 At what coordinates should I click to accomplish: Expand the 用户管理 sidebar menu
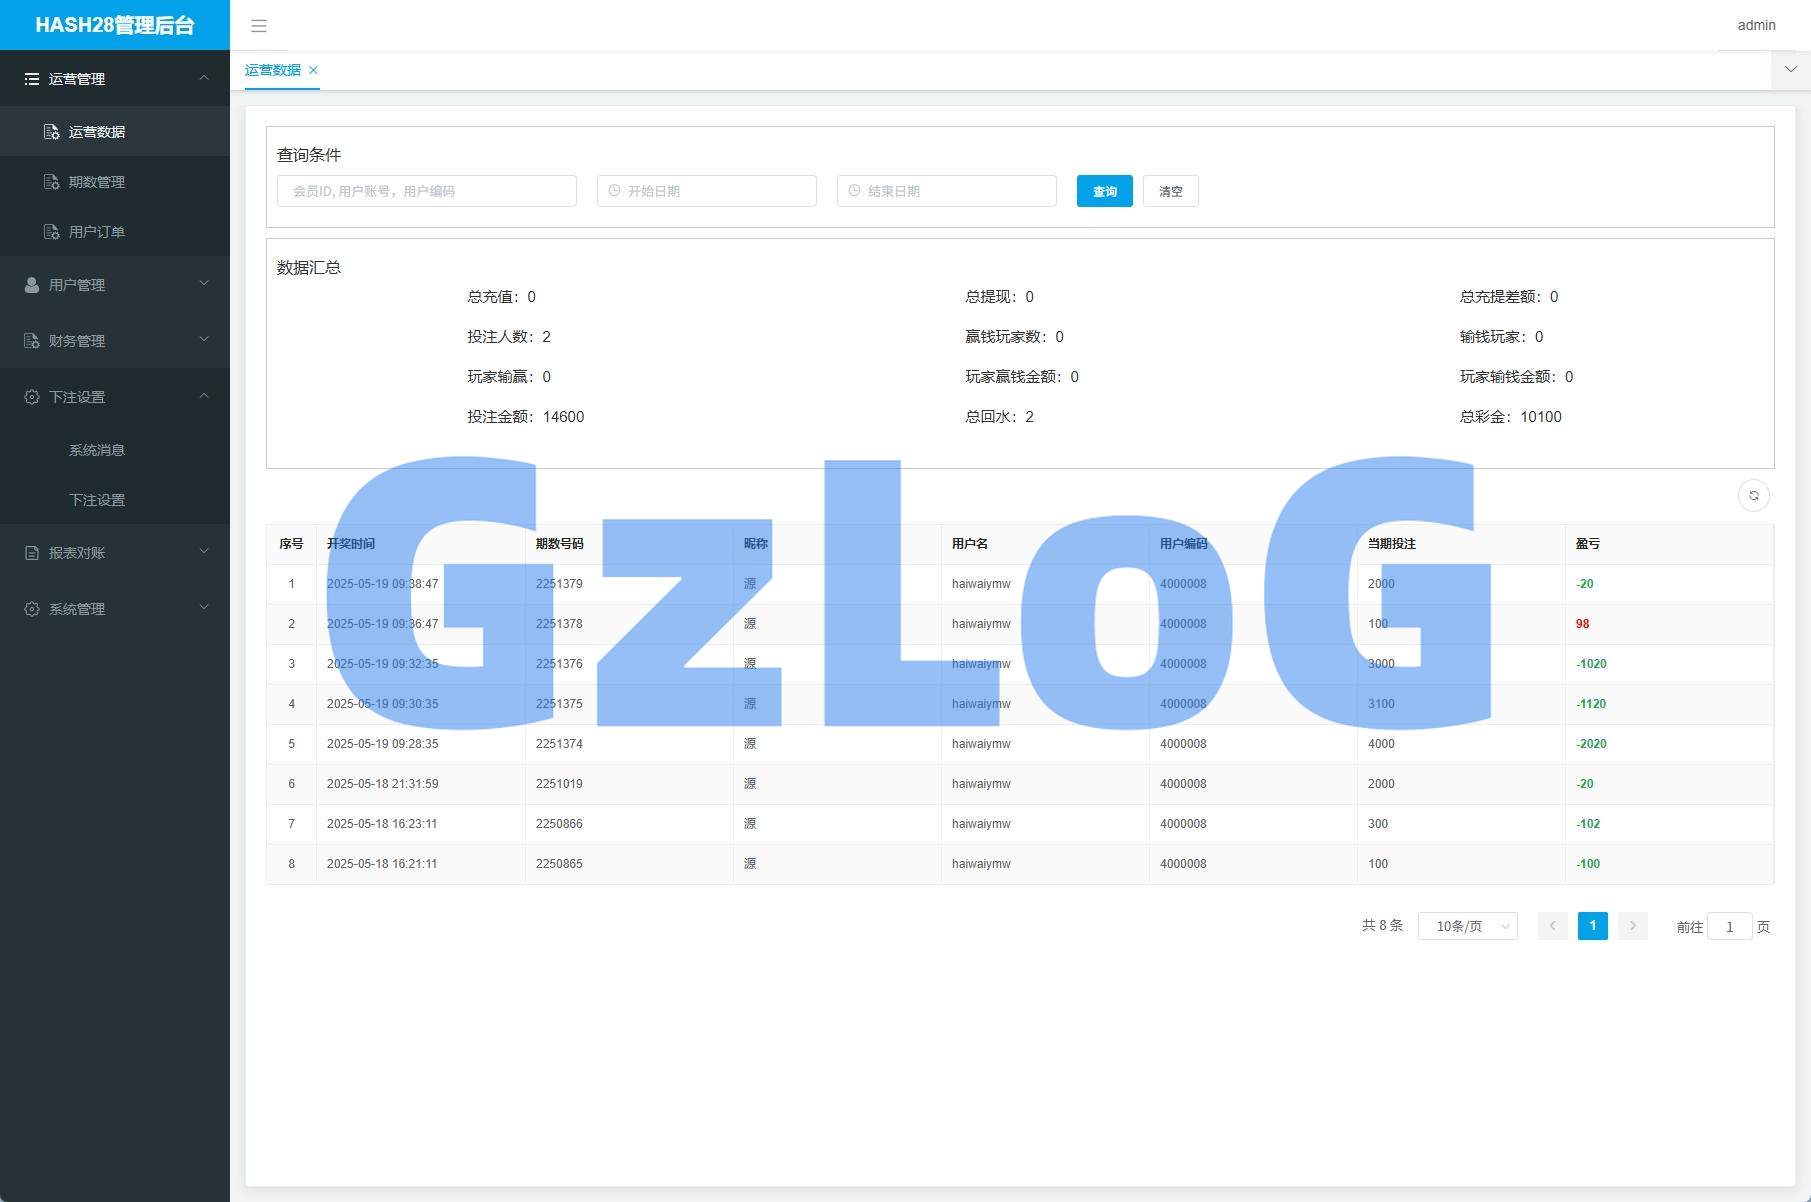coord(115,285)
